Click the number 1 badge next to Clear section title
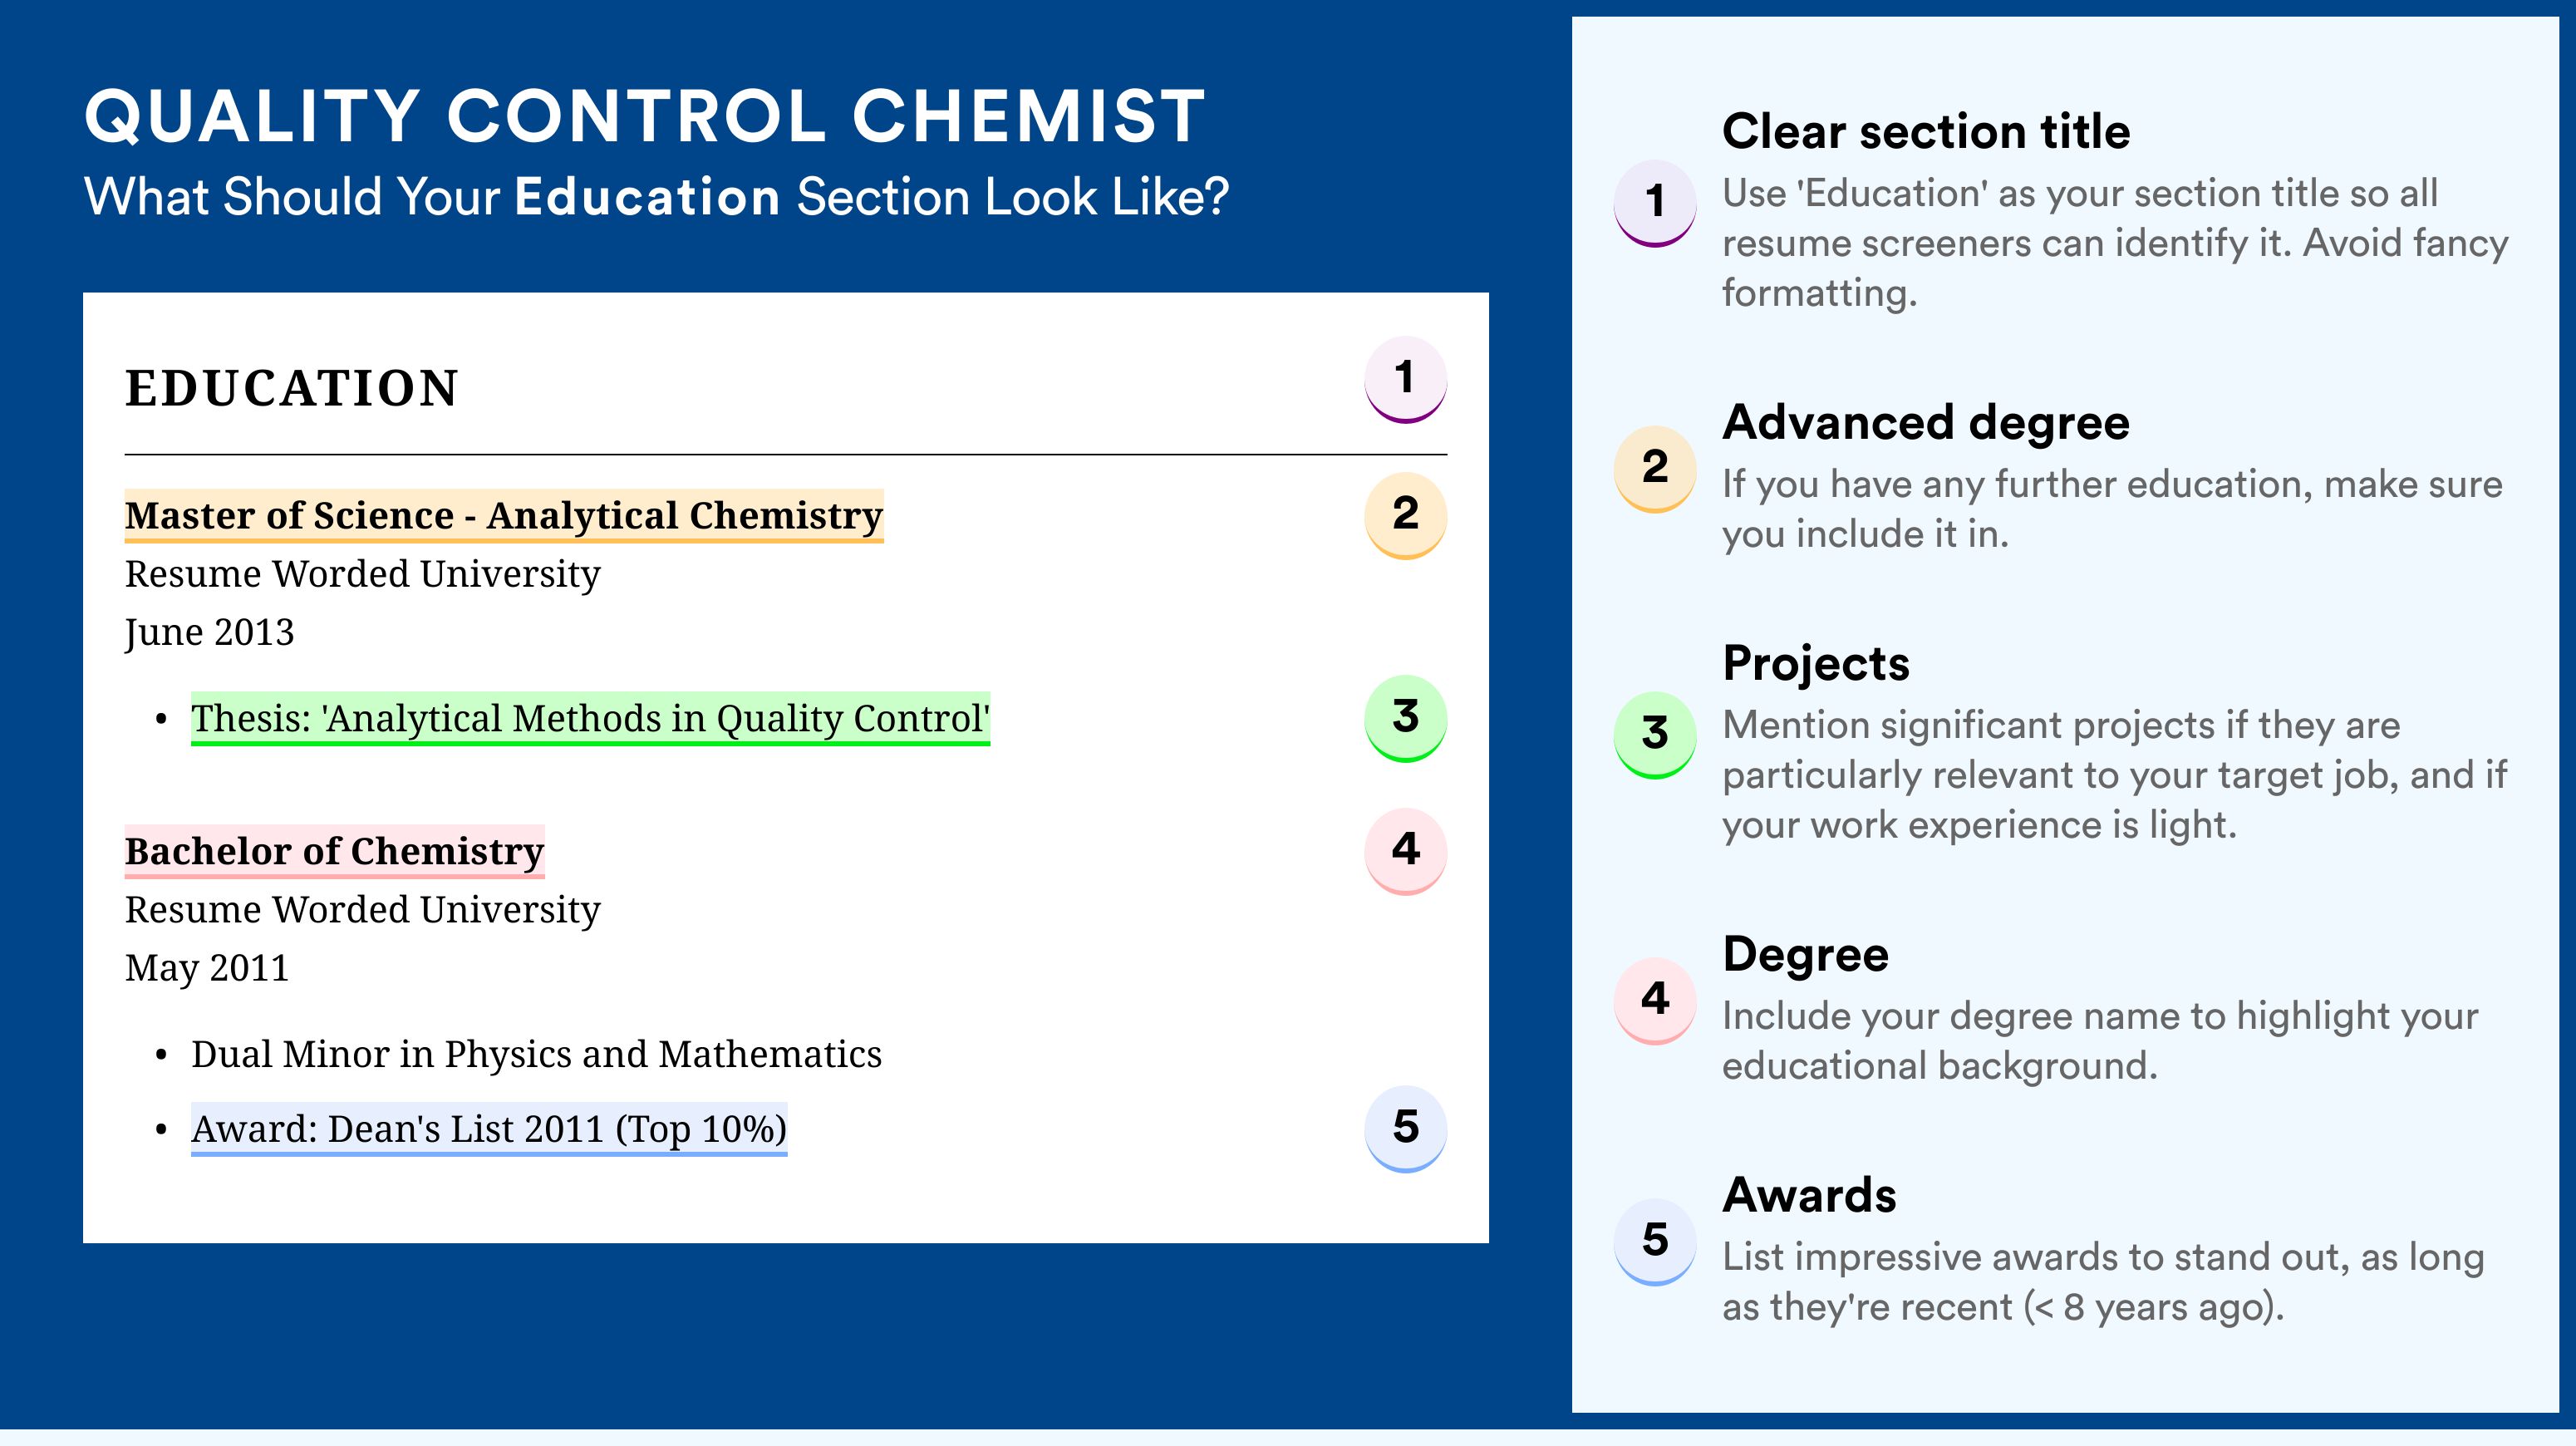Image resolution: width=2576 pixels, height=1446 pixels. click(1655, 203)
